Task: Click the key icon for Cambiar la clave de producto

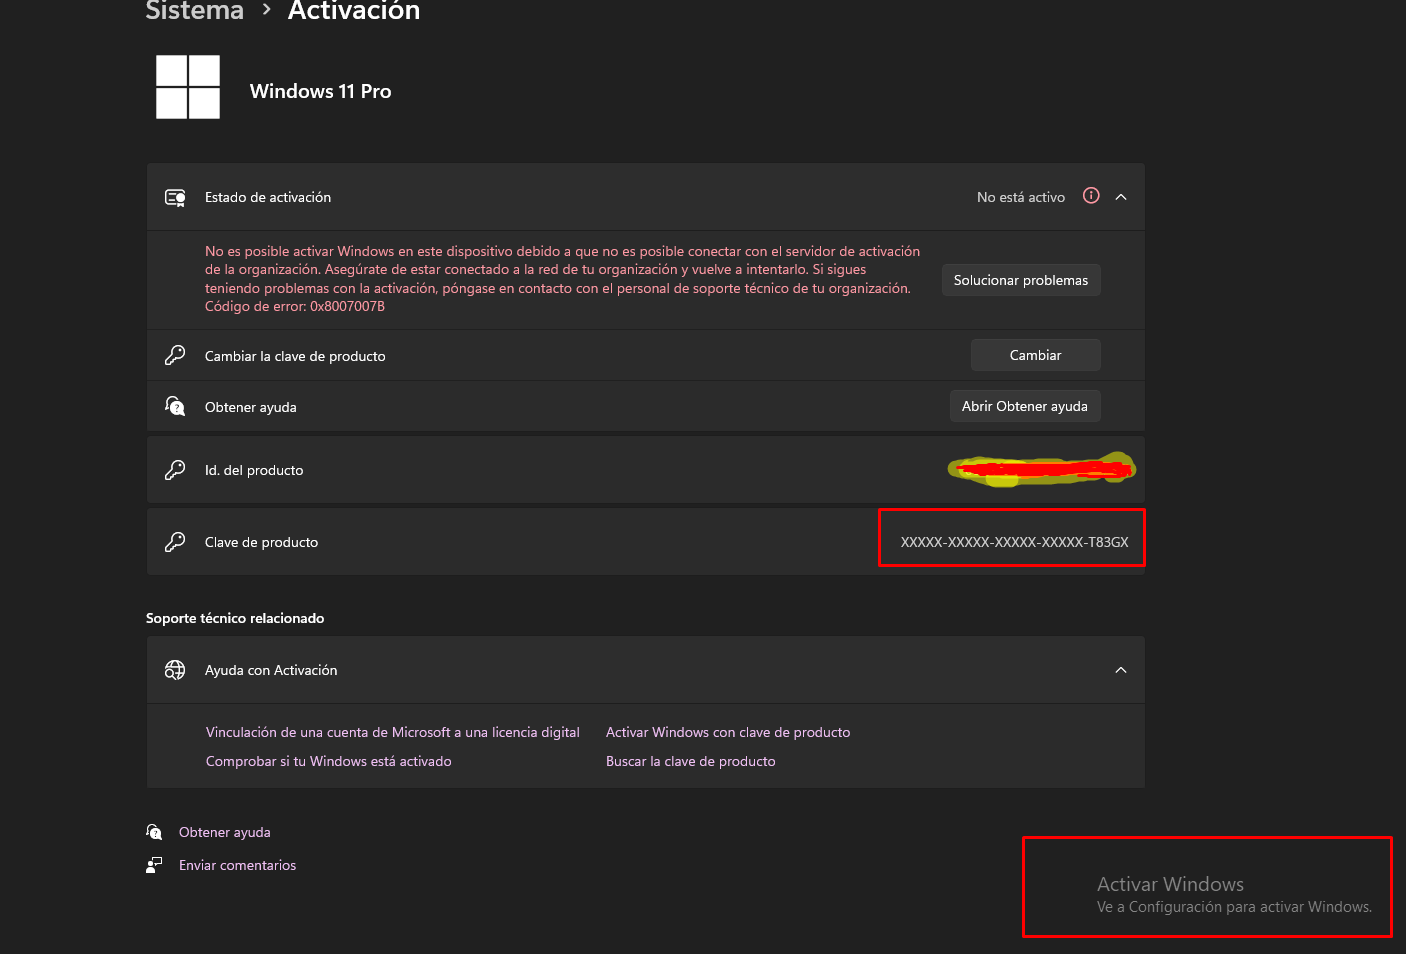Action: point(175,355)
